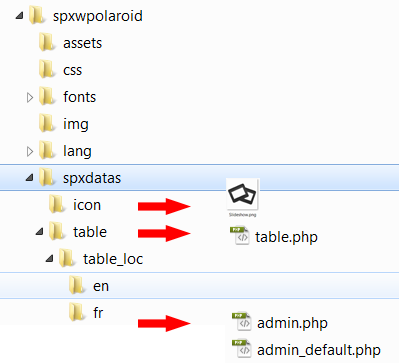
Task: Click the admin_default.php file icon
Action: tap(241, 348)
